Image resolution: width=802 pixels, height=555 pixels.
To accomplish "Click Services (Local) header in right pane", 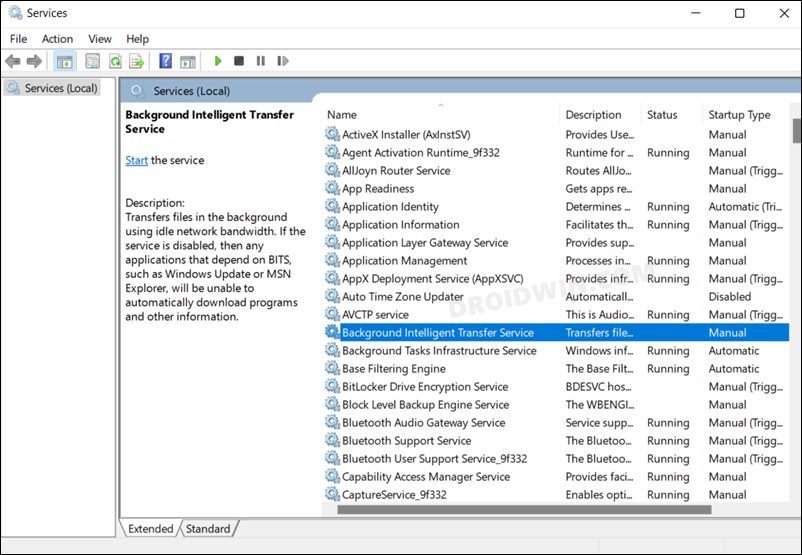I will point(191,91).
